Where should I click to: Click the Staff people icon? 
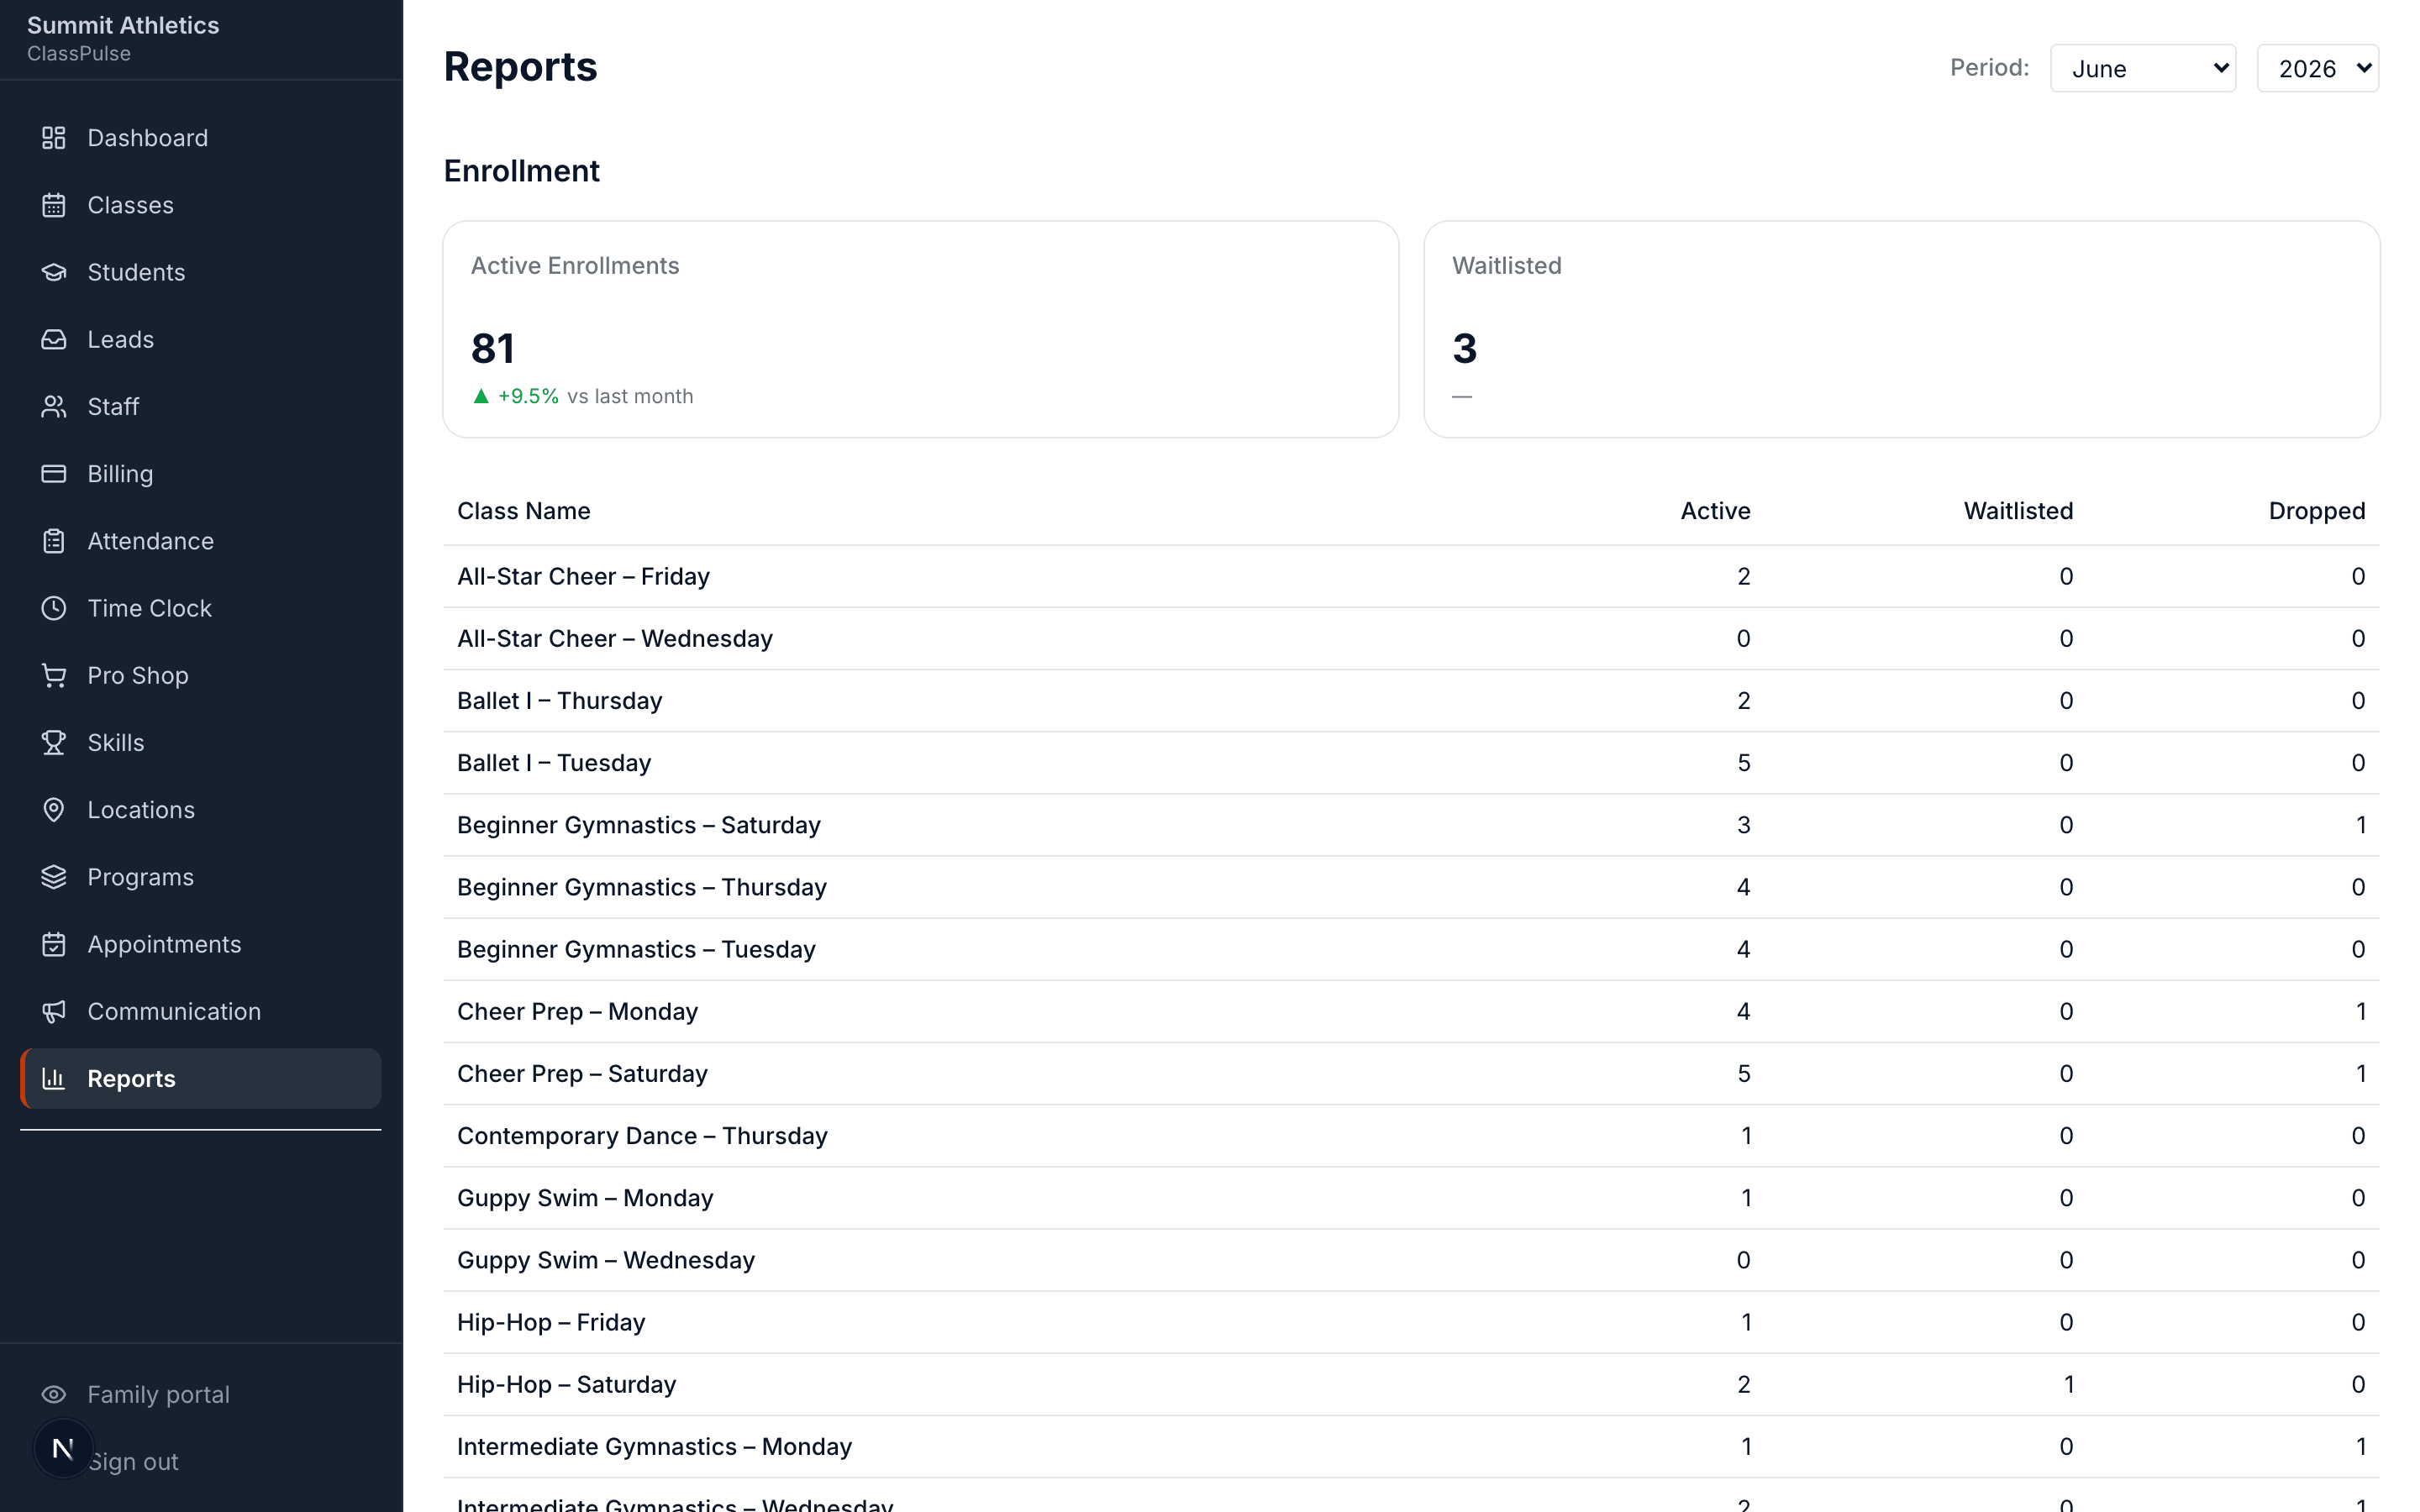click(x=54, y=406)
